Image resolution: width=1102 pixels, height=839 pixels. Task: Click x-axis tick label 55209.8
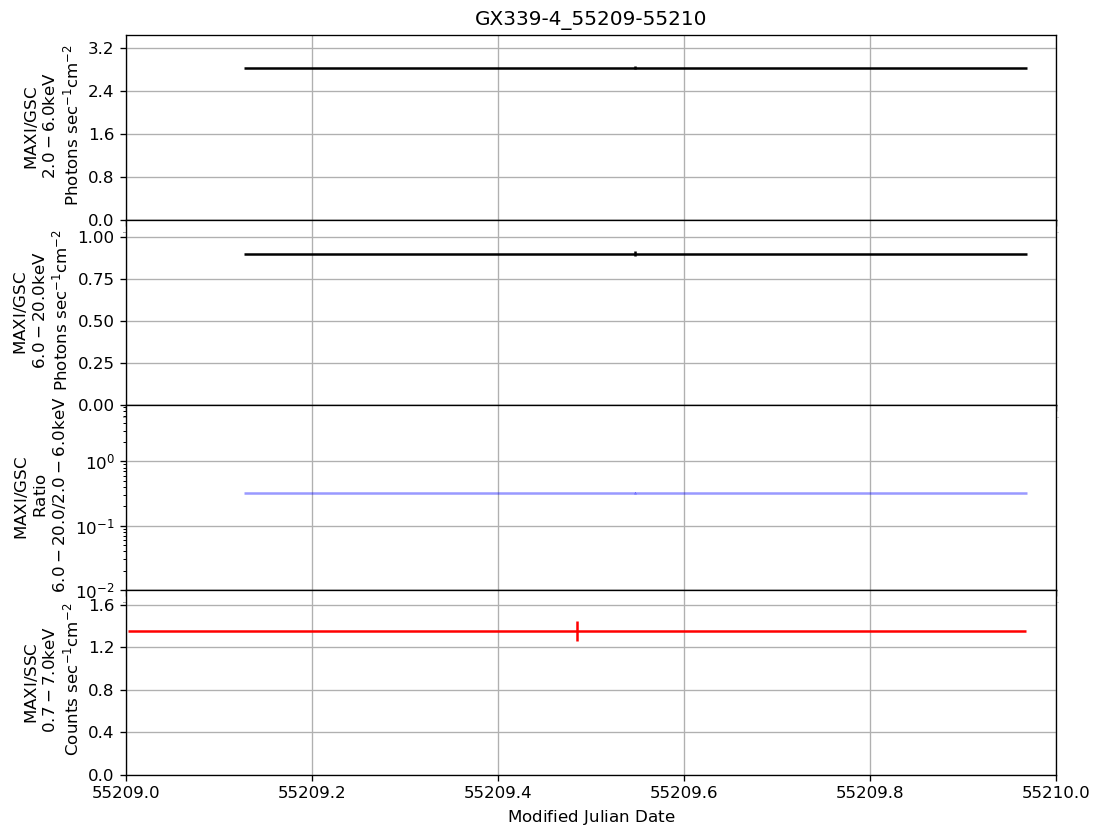(870, 793)
